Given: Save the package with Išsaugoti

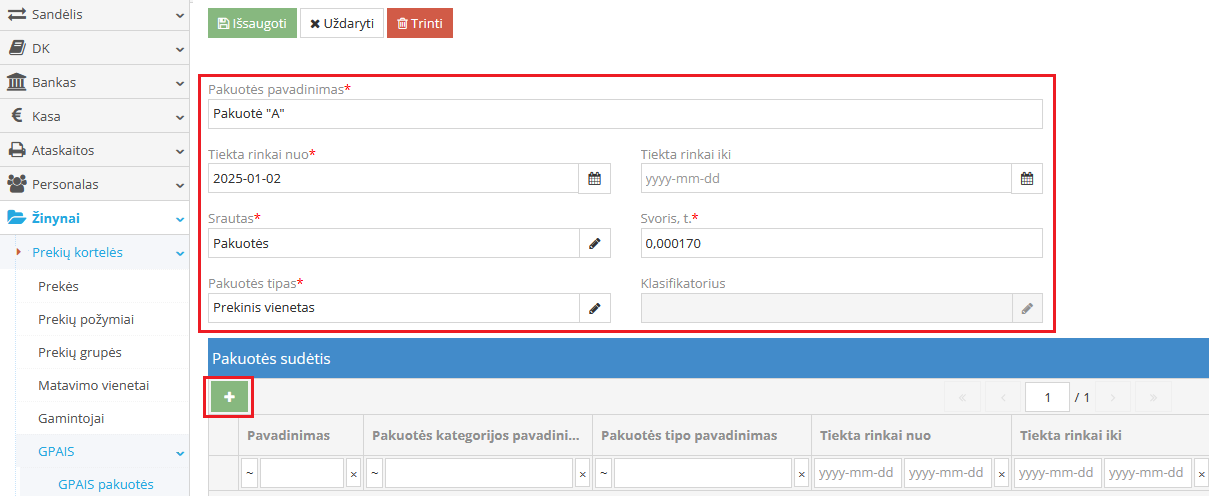Looking at the screenshot, I should tap(252, 23).
